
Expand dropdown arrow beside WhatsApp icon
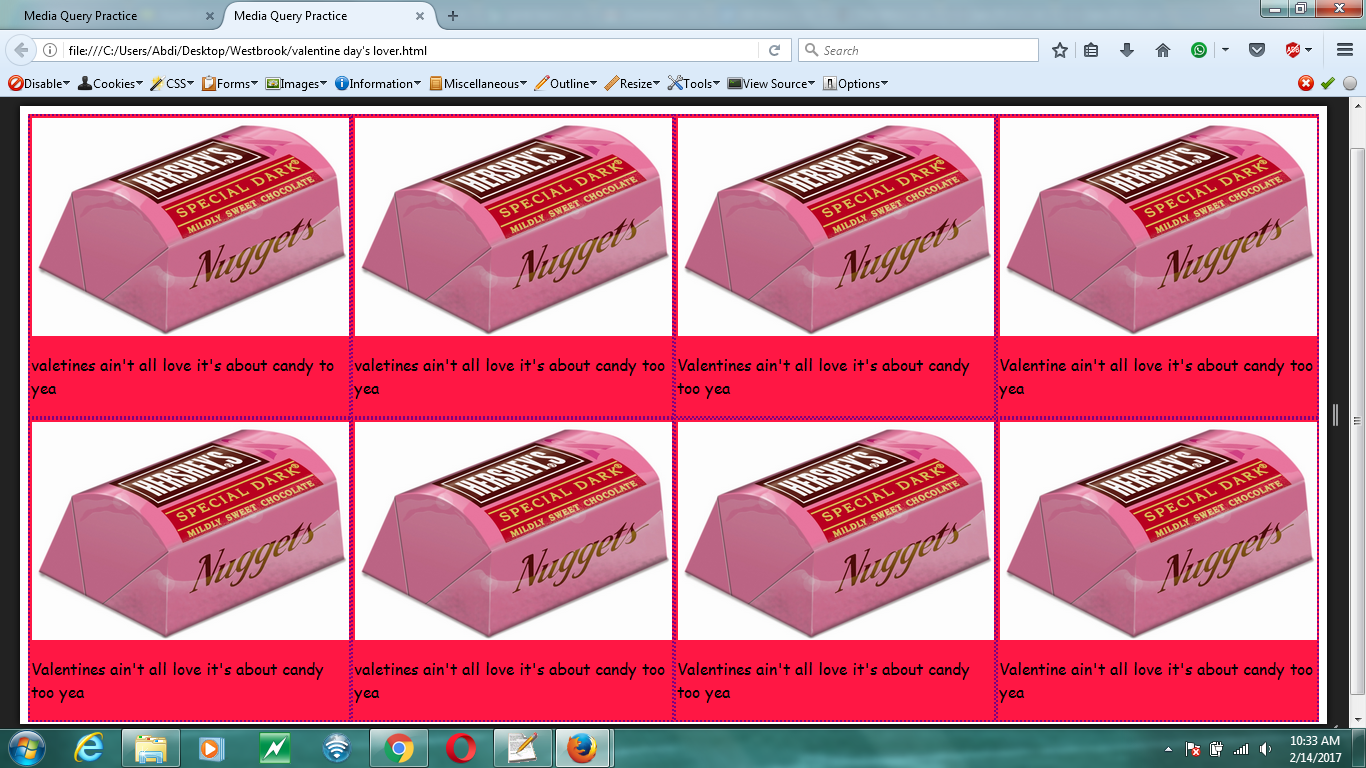pos(1224,50)
